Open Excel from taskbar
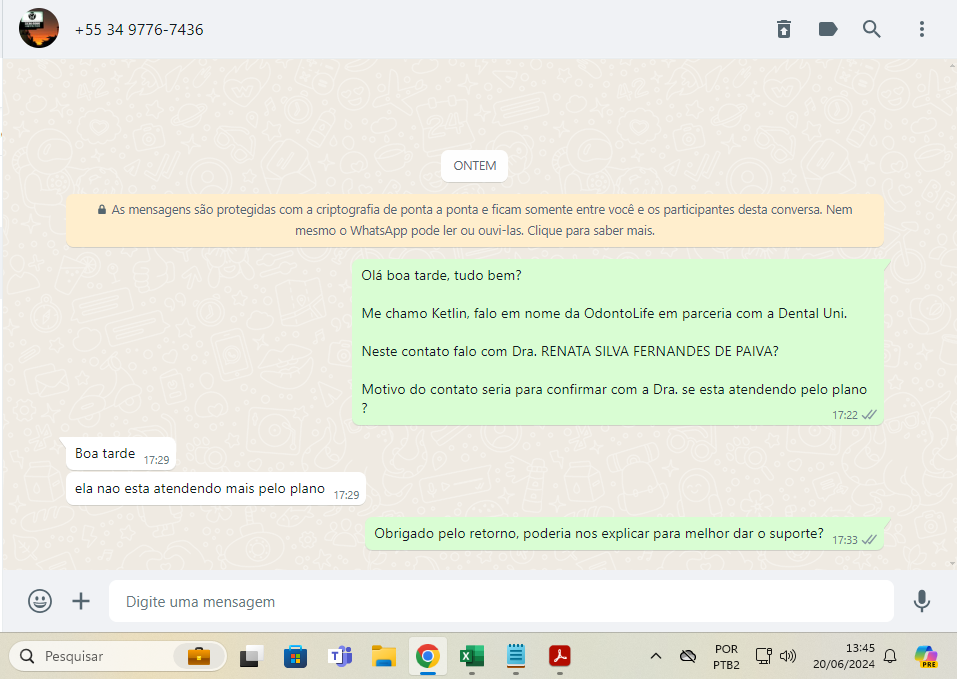 click(472, 656)
